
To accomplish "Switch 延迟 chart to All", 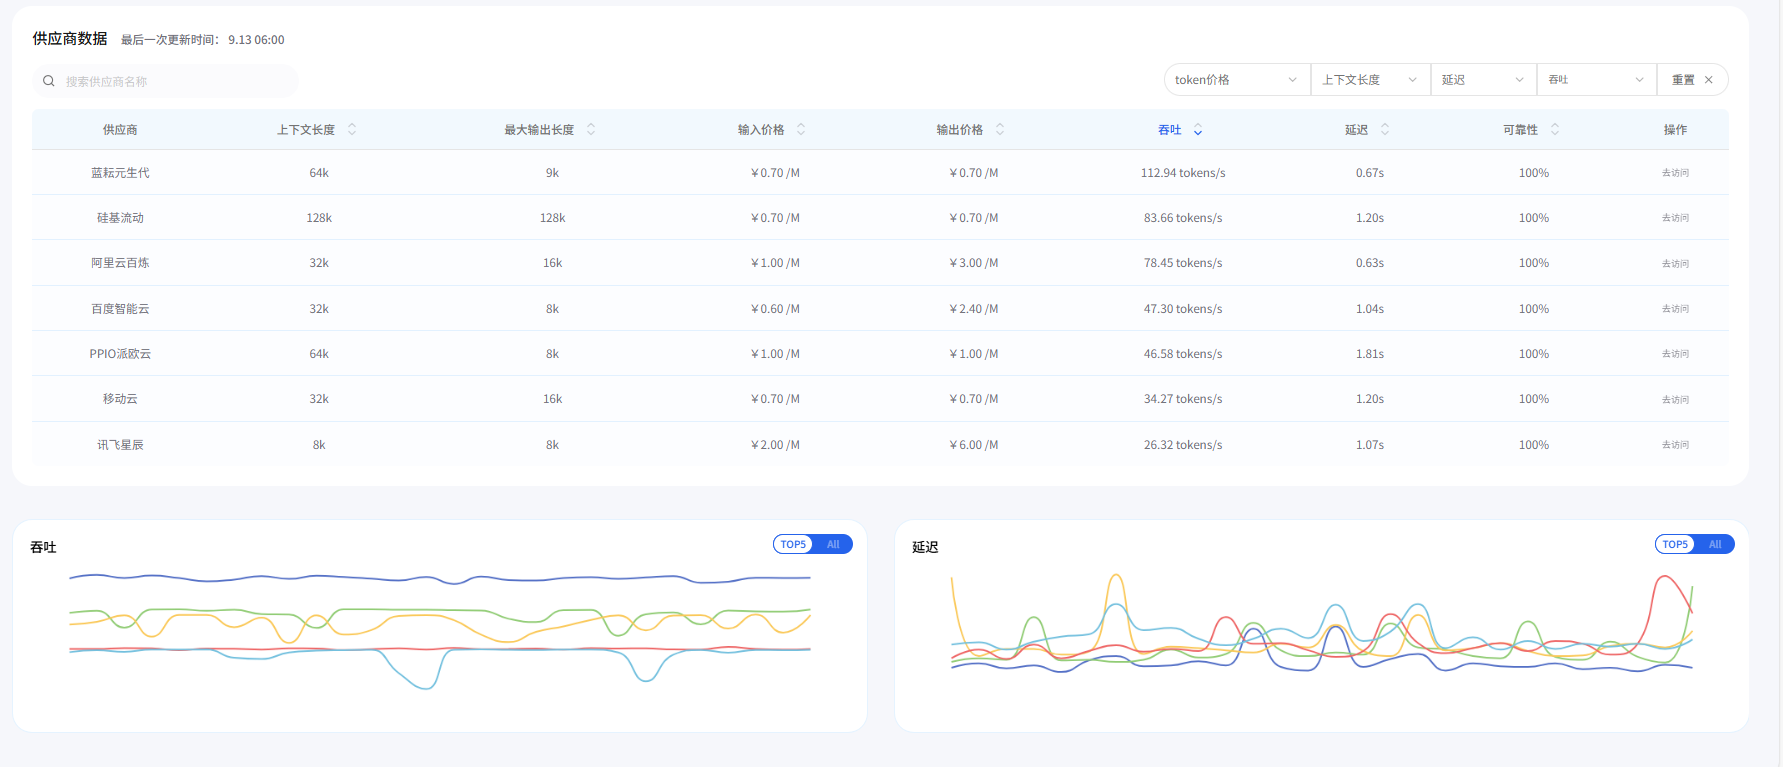I will [x=1715, y=544].
